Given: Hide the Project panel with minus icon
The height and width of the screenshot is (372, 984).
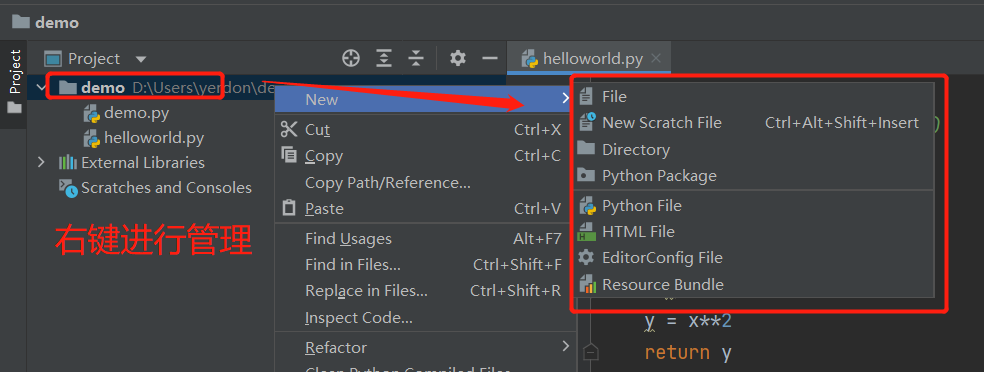Looking at the screenshot, I should point(490,58).
